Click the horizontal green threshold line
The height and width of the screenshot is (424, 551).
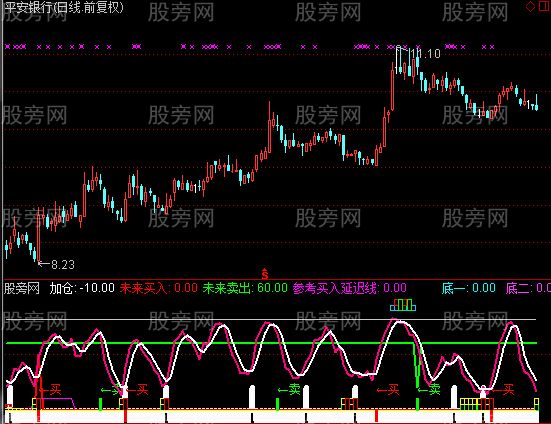pyautogui.click(x=271, y=343)
